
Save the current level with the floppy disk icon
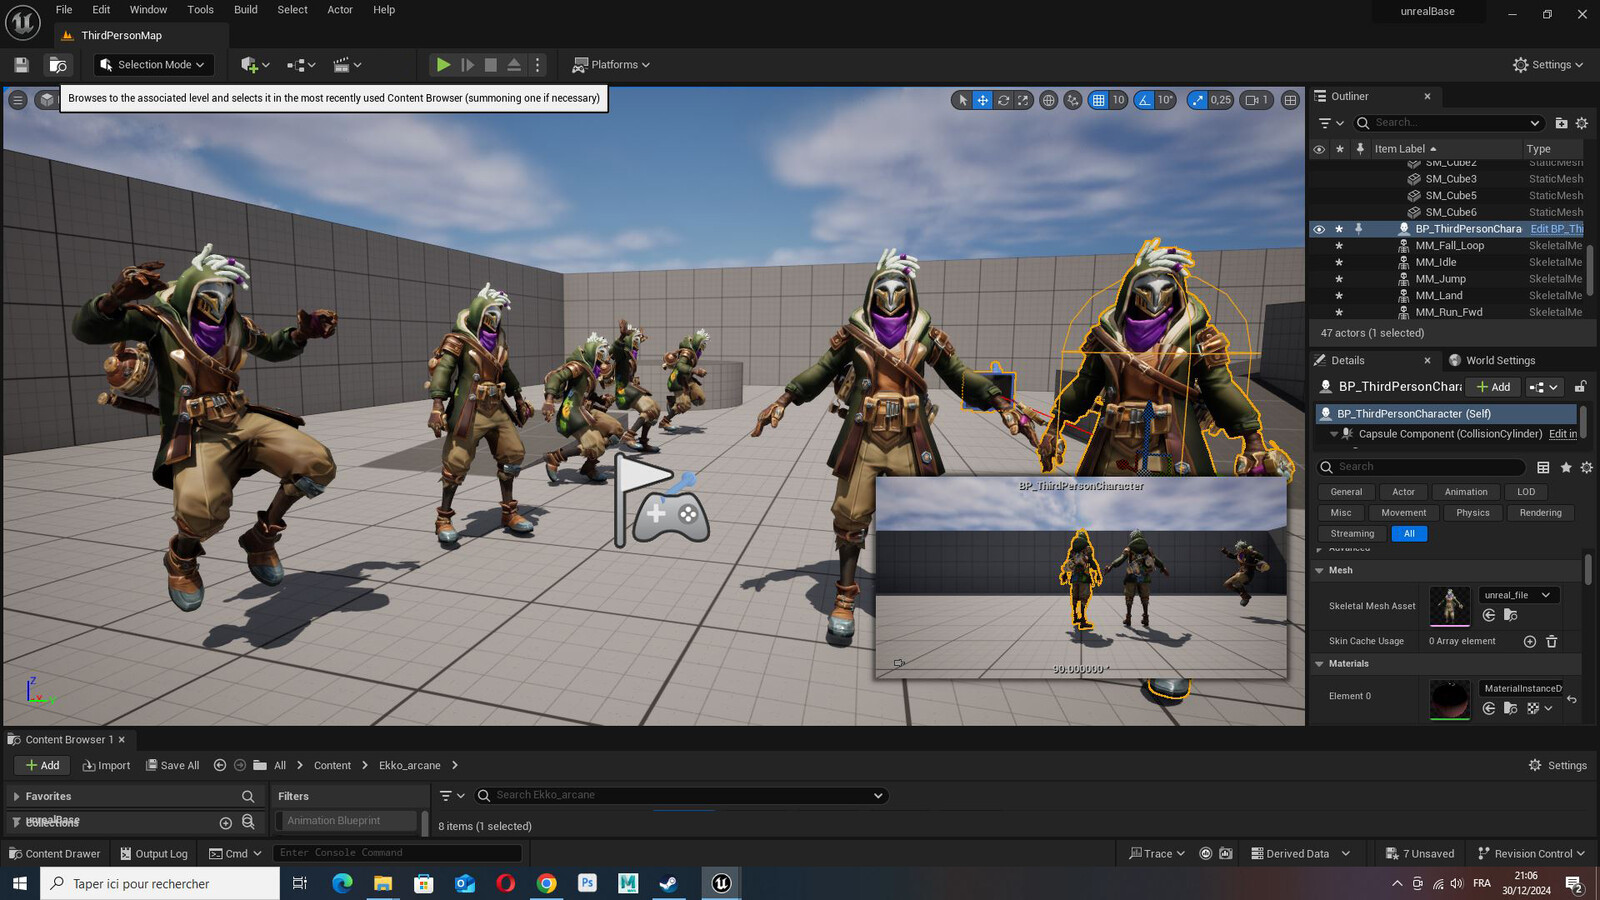point(21,65)
